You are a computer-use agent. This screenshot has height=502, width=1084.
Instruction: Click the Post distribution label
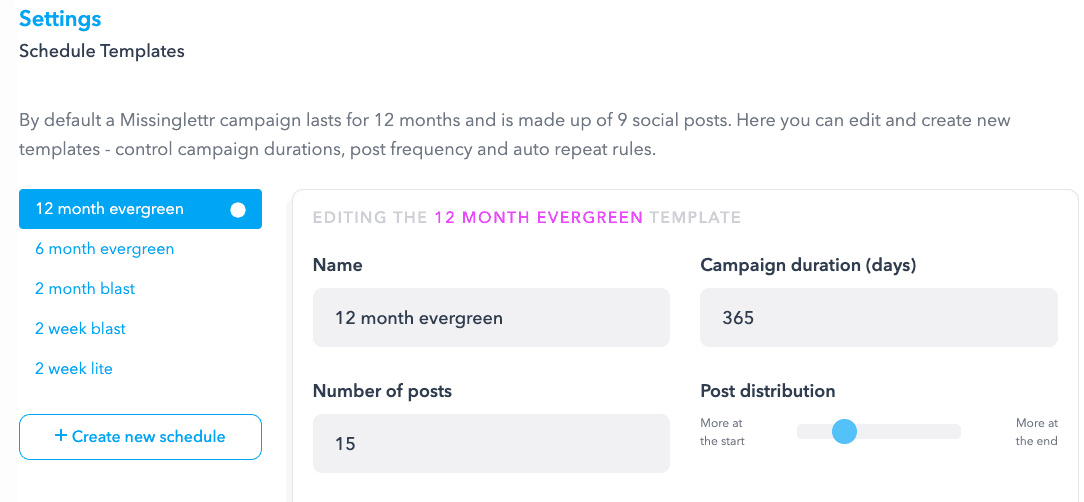[x=767, y=391]
